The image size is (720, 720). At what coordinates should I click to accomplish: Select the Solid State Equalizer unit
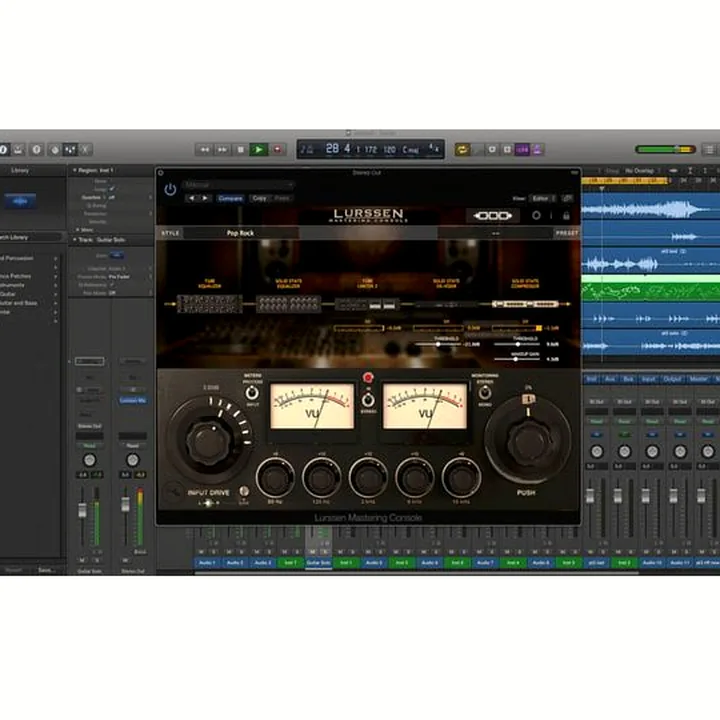coord(288,304)
